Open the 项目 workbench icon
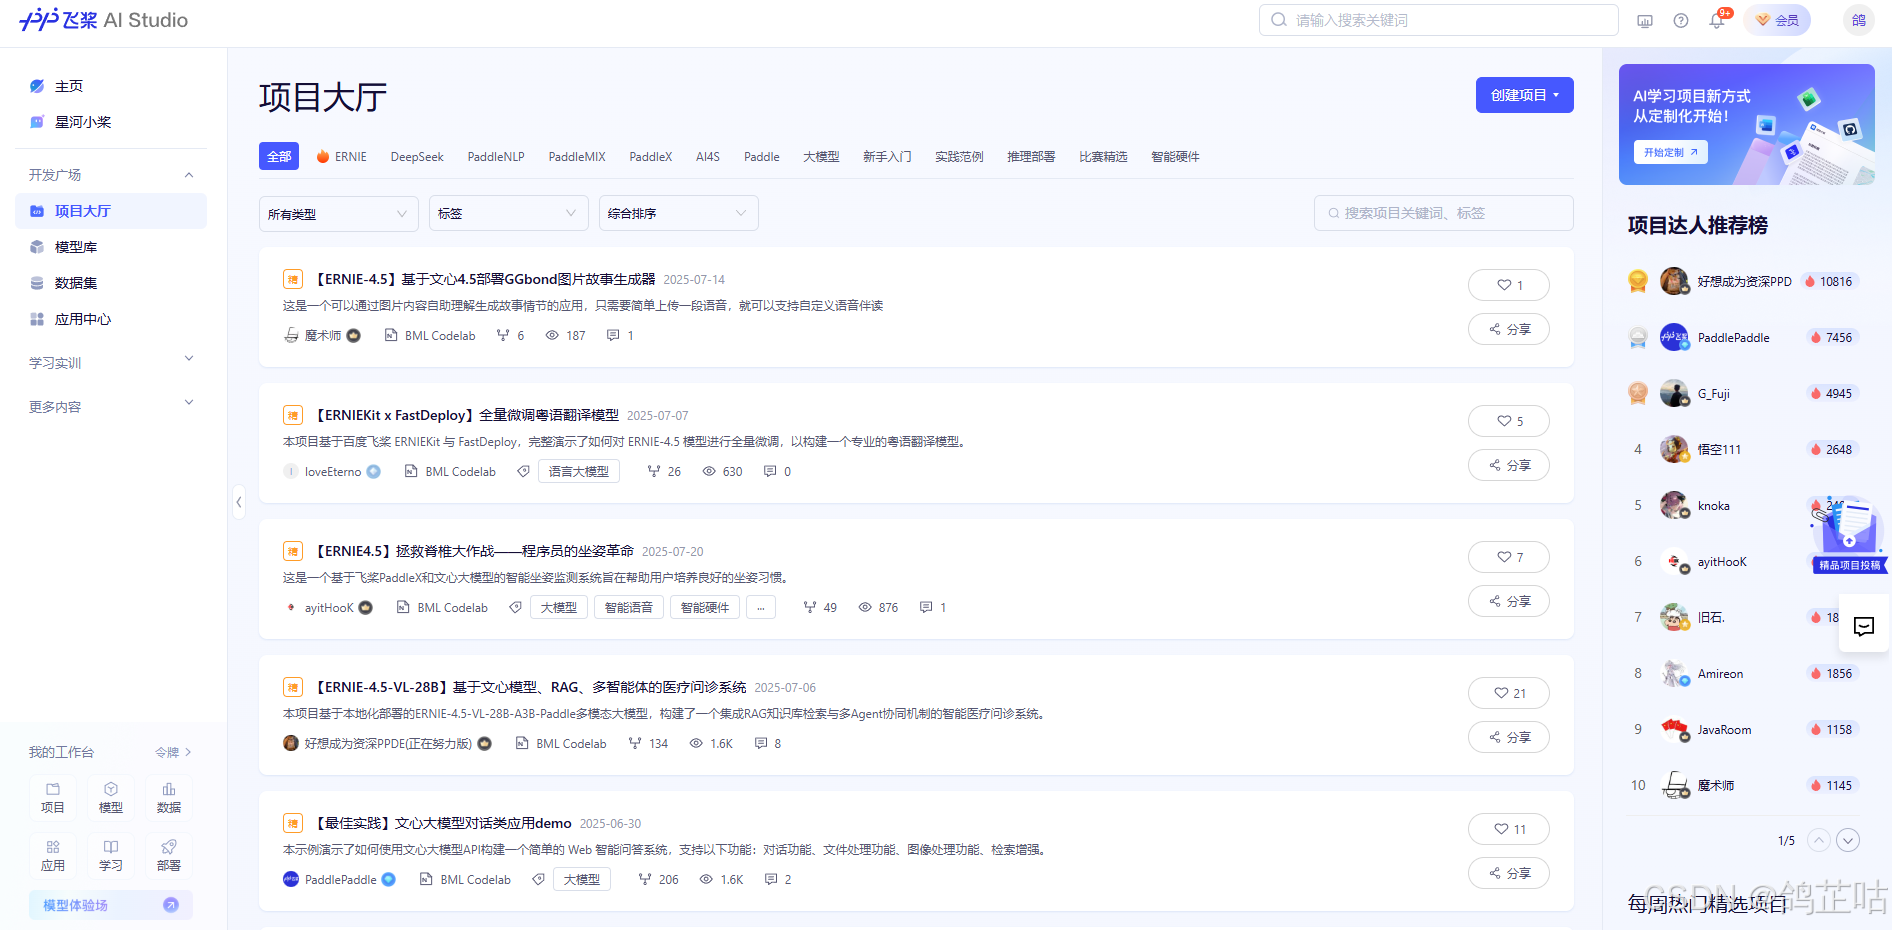 [x=53, y=798]
